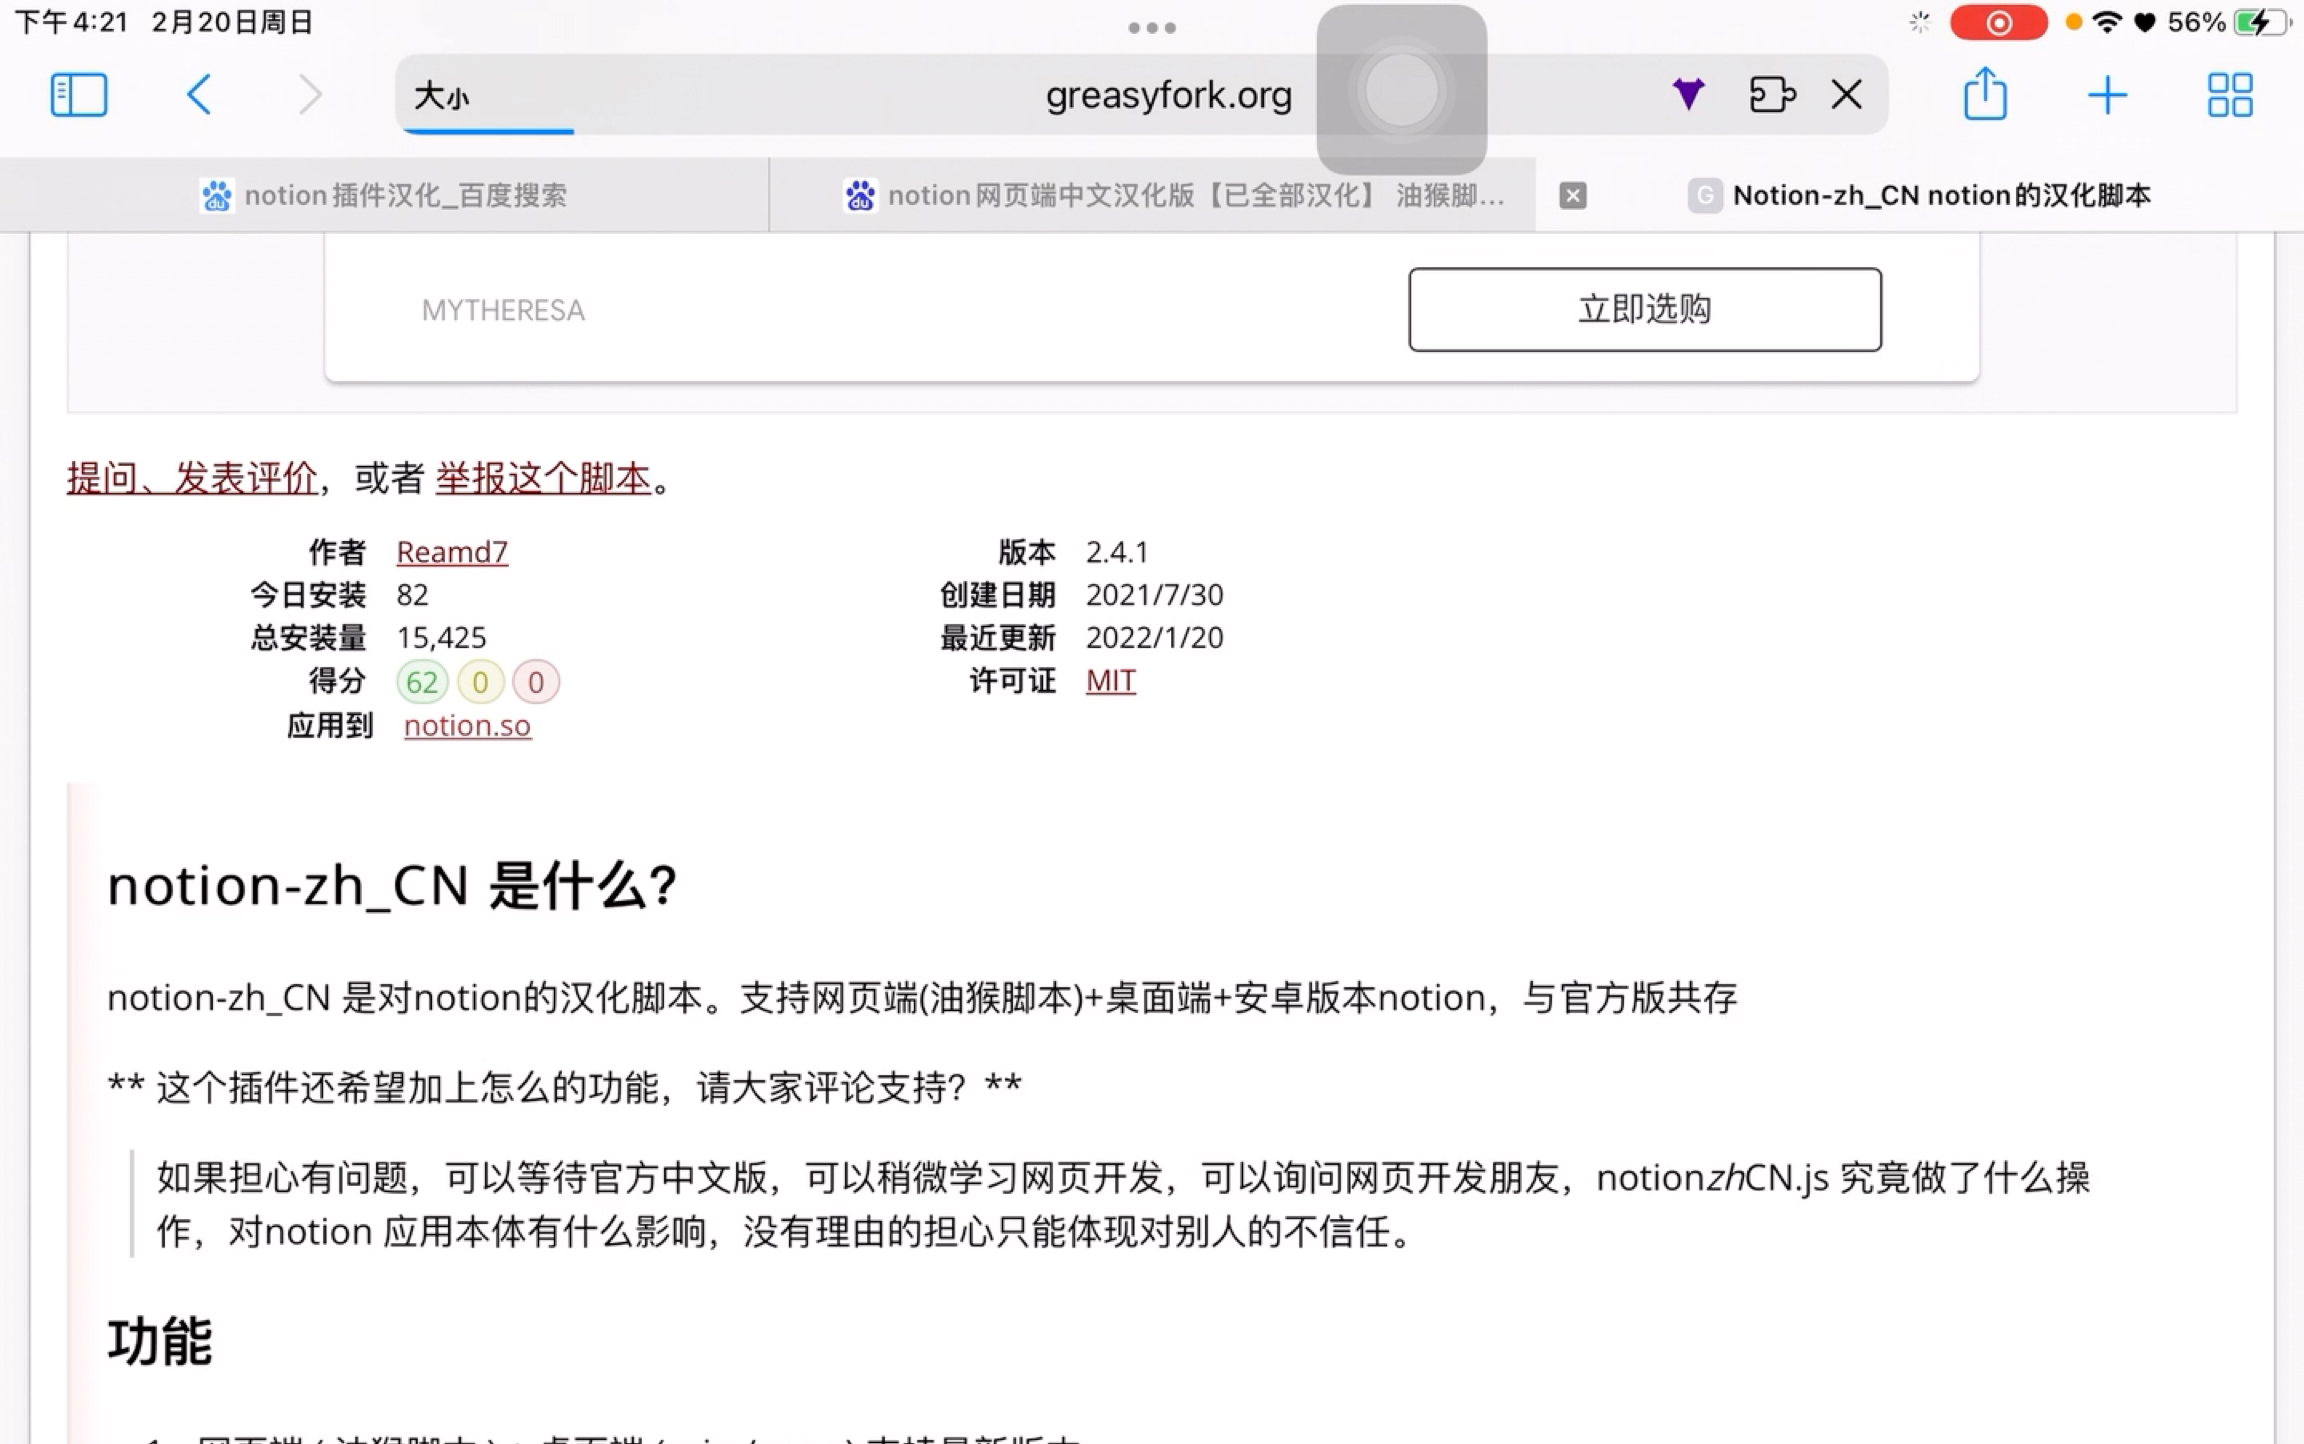Click the total installs value 15,425
Screen dimensions: 2304x1444
tap(441, 638)
